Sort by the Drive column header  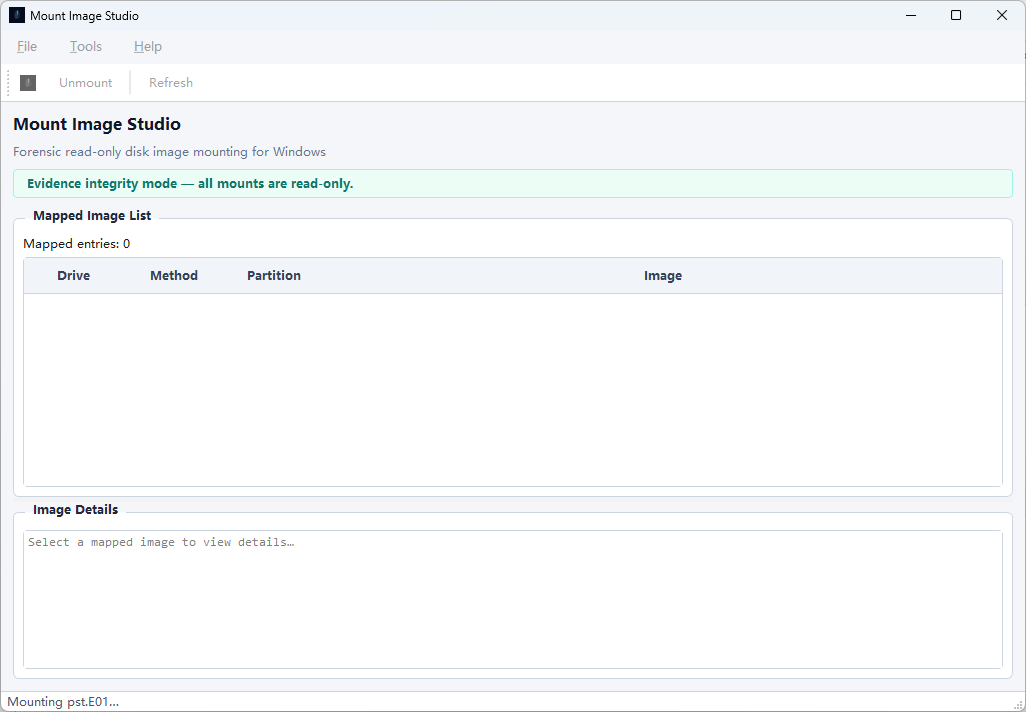coord(73,276)
